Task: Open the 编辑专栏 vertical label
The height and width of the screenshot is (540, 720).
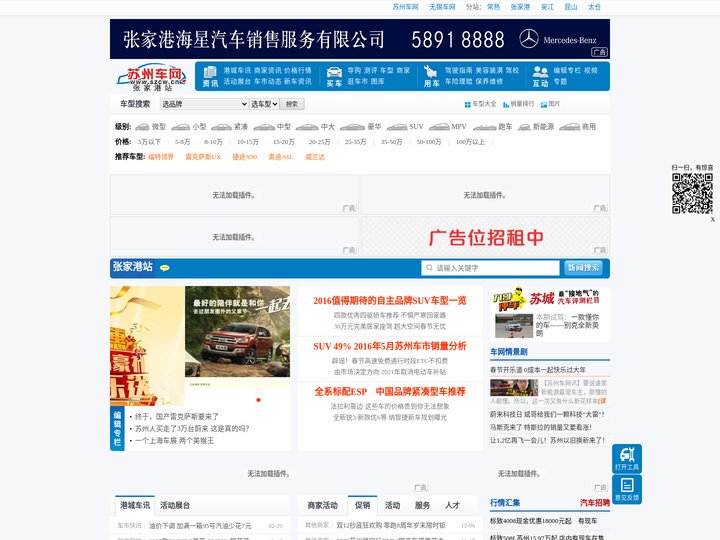Action: tap(117, 428)
